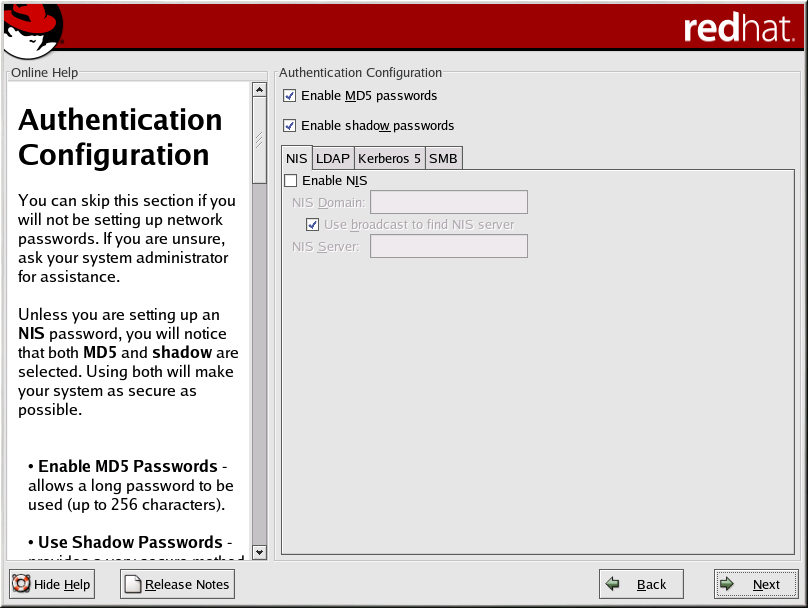Switch to the LDAP tab

coord(333,159)
